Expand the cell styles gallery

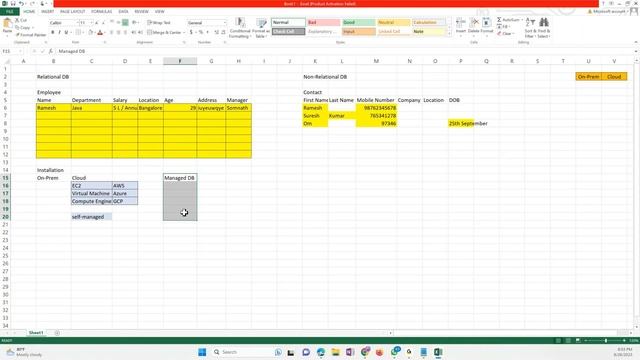click(449, 34)
